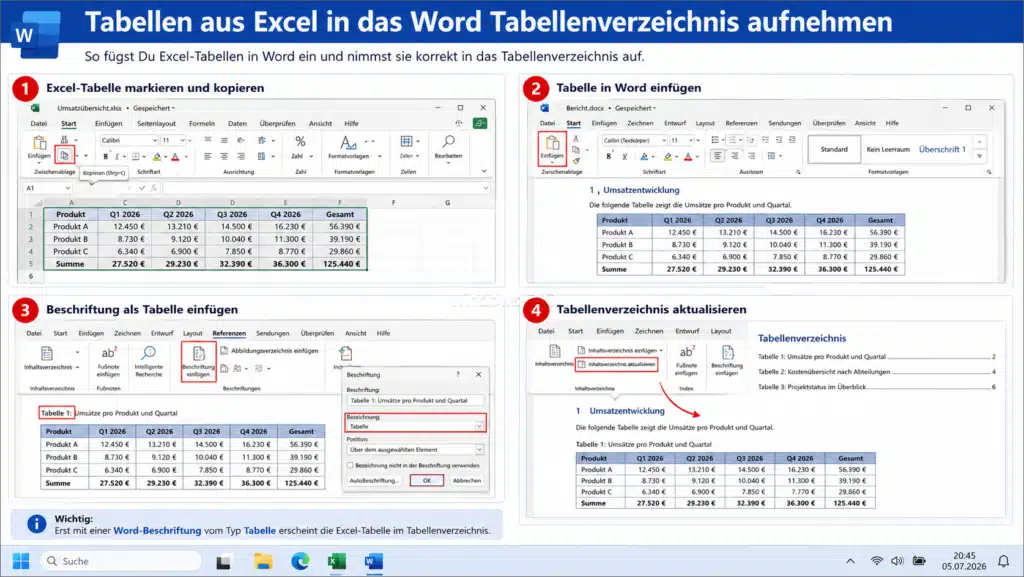Click Excel's large Einfügen clipboard icon
This screenshot has width=1024, height=577.
39,142
